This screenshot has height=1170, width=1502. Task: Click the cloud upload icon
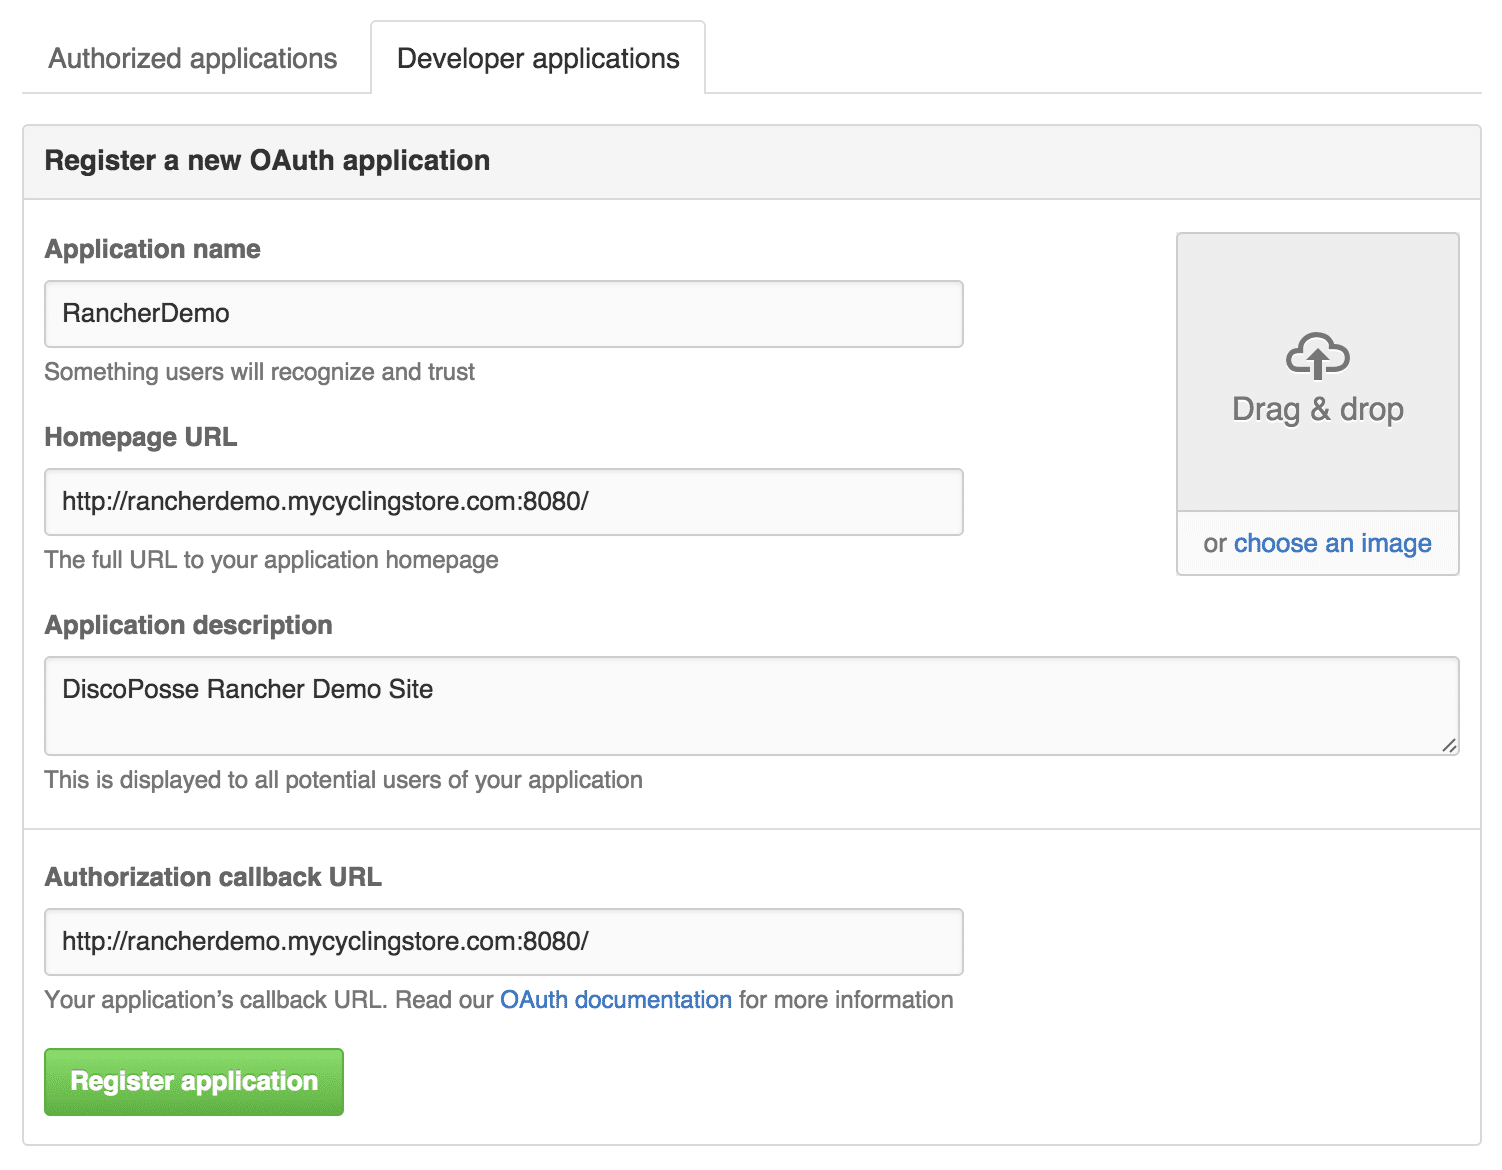tap(1317, 356)
